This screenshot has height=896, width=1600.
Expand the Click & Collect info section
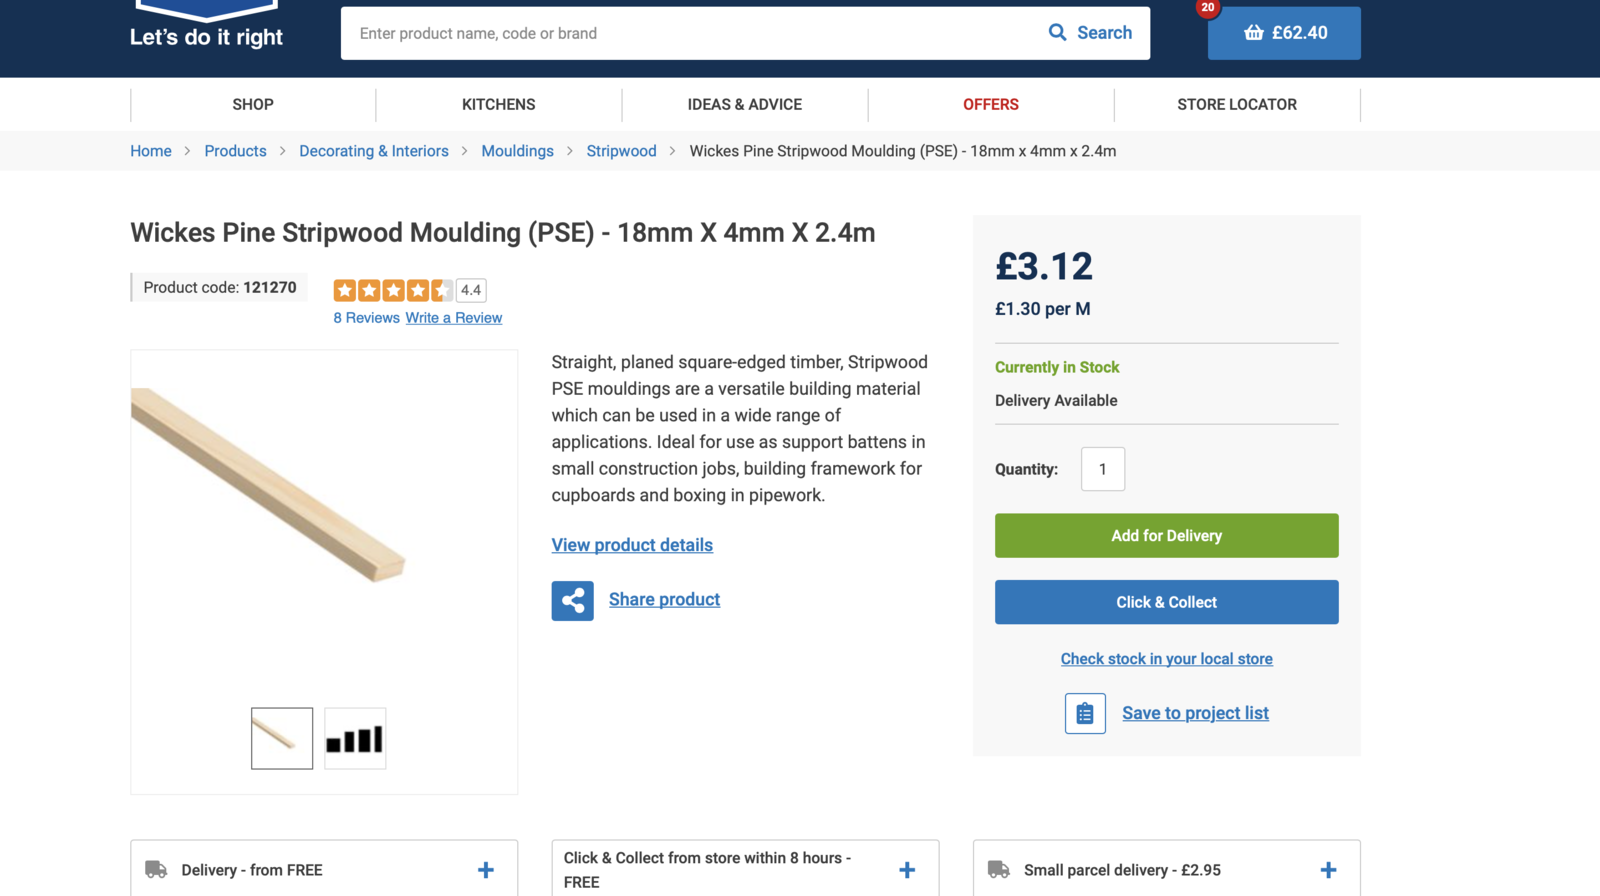pos(907,870)
